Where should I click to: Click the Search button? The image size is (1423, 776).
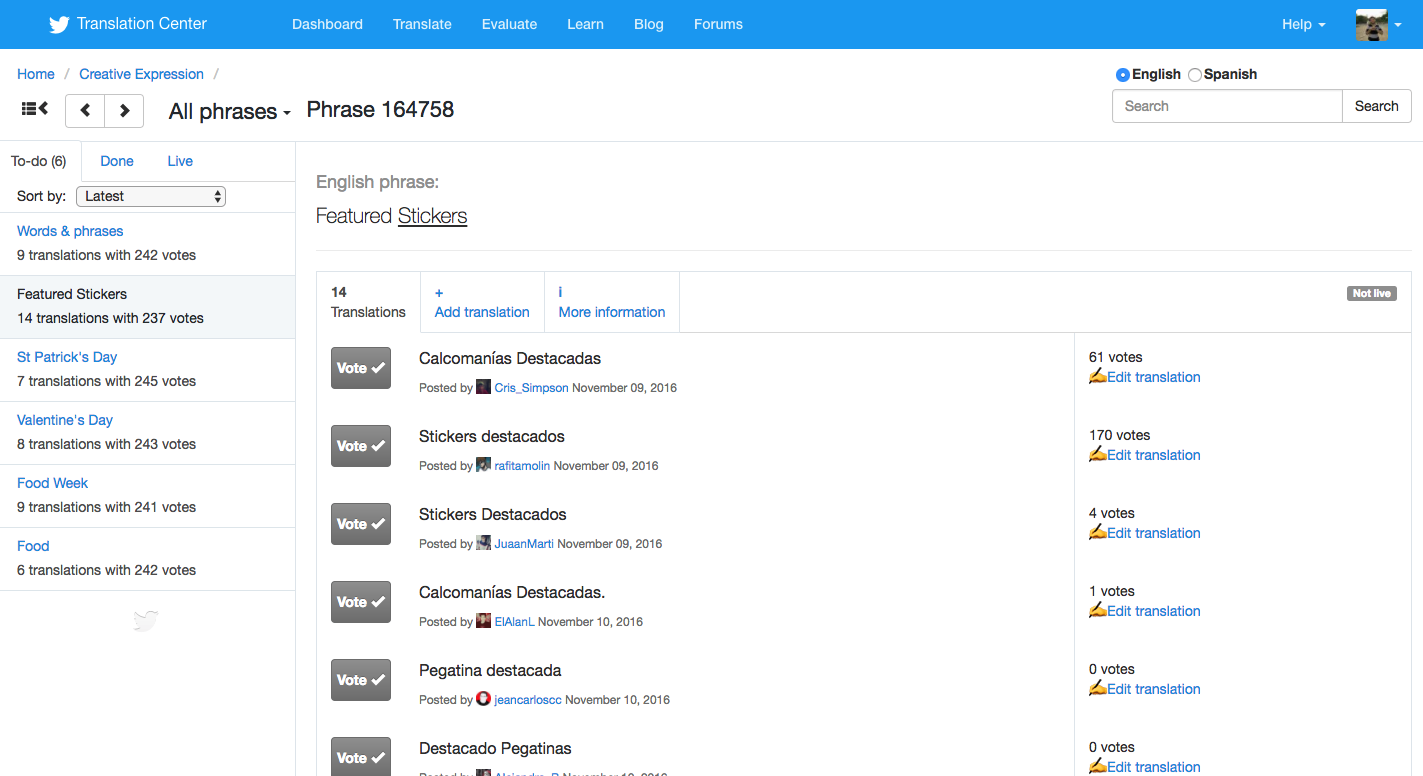pos(1376,106)
